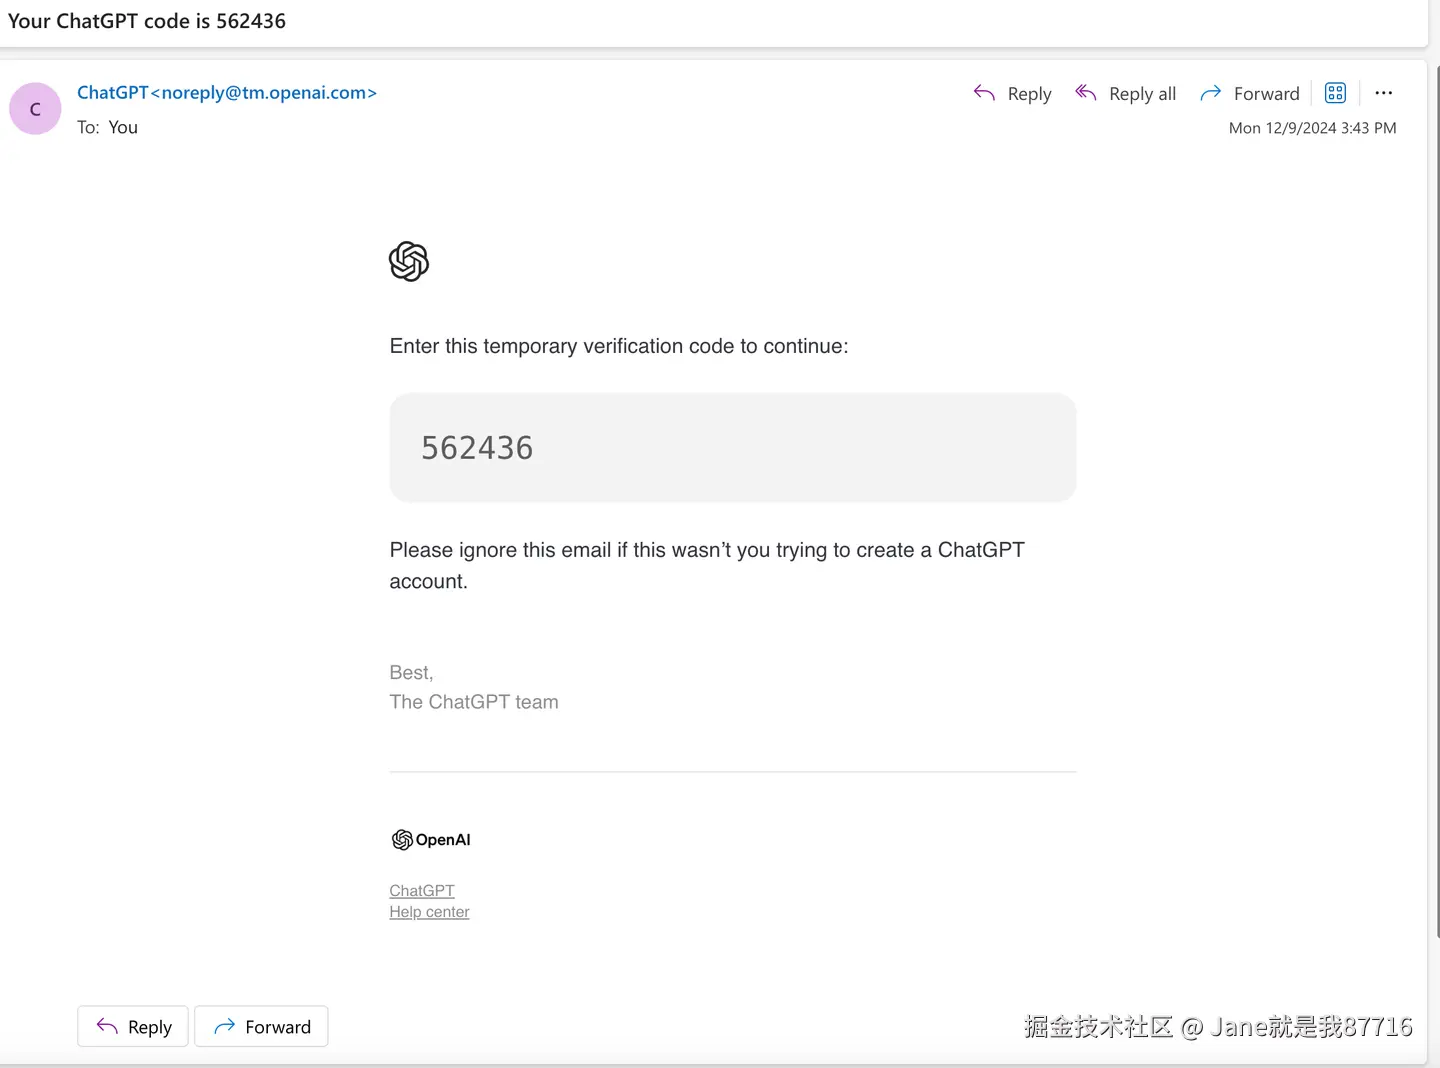Viewport: 1440px width, 1068px height.
Task: Click the top Forward arrow icon
Action: 1210,93
